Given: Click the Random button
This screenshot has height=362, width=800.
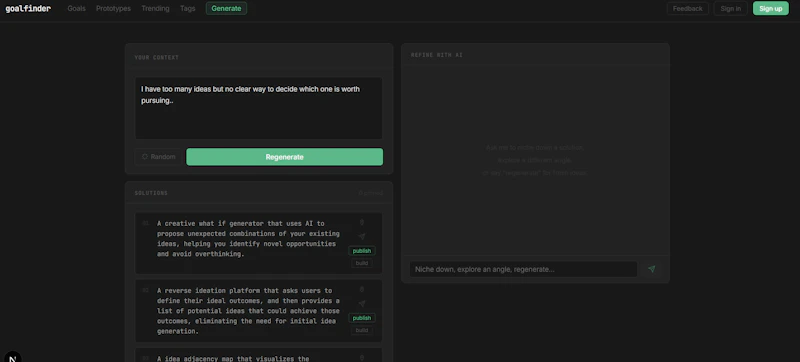Looking at the screenshot, I should coord(159,157).
